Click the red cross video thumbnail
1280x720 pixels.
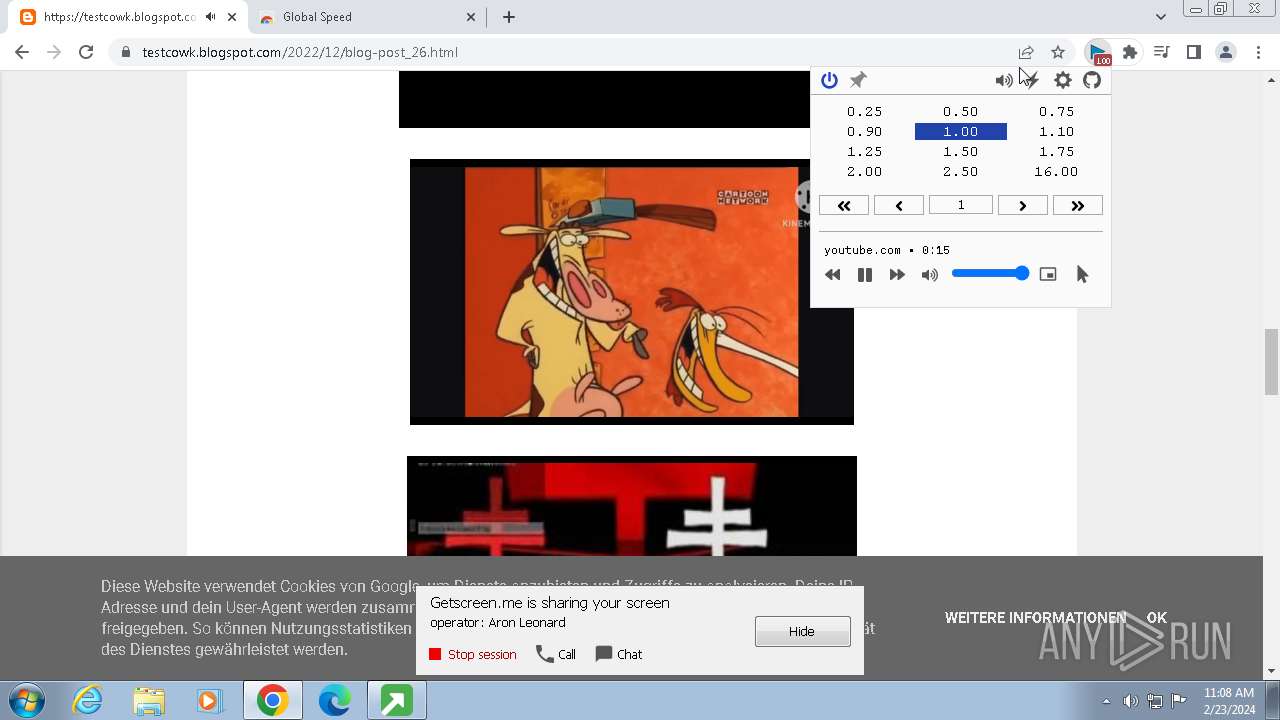[632, 506]
